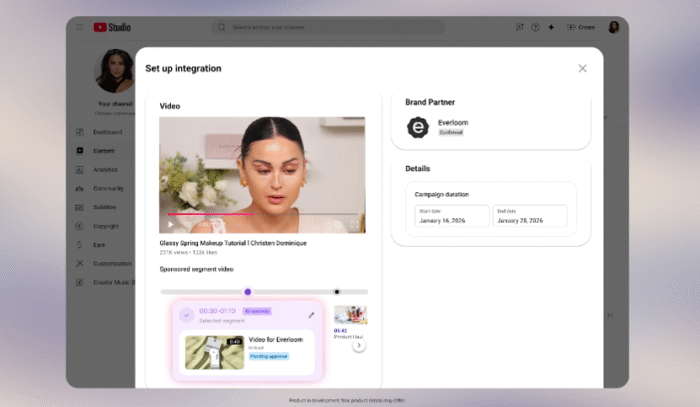Screen dimensions: 700x407
Task: Click the Dashboard grid icon
Action: pos(79,132)
